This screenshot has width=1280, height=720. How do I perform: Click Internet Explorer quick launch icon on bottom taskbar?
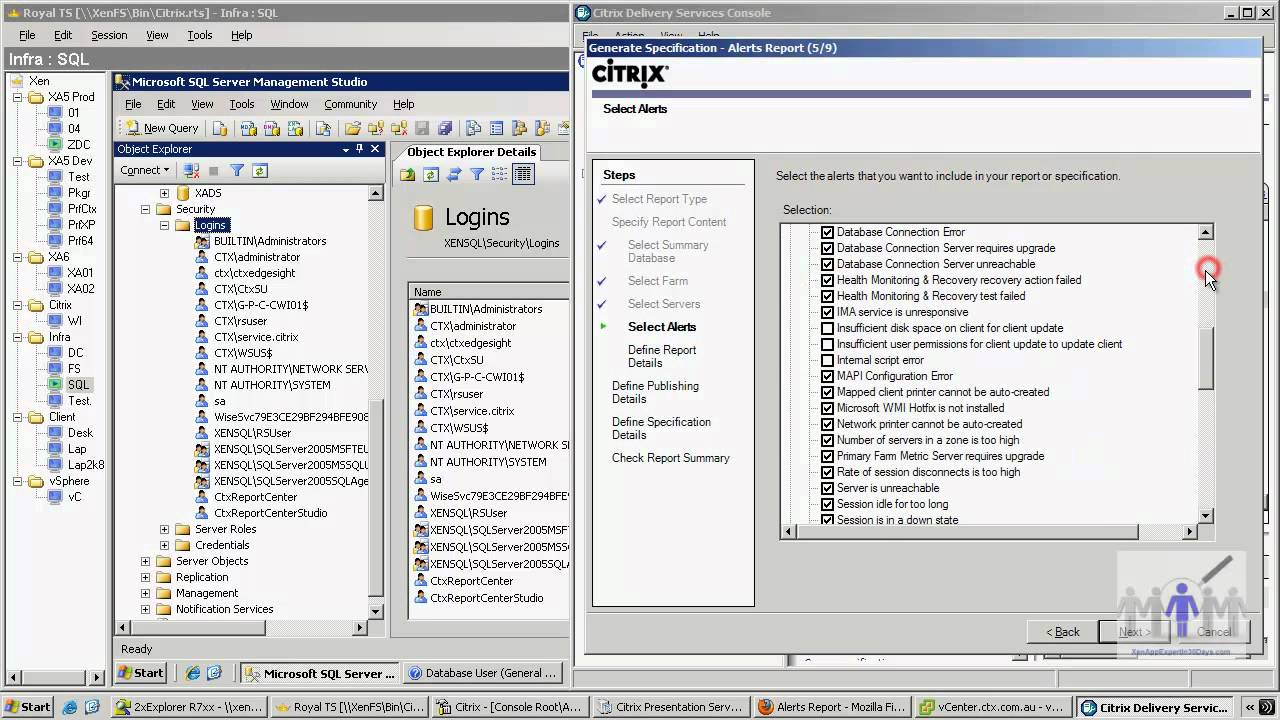(69, 707)
